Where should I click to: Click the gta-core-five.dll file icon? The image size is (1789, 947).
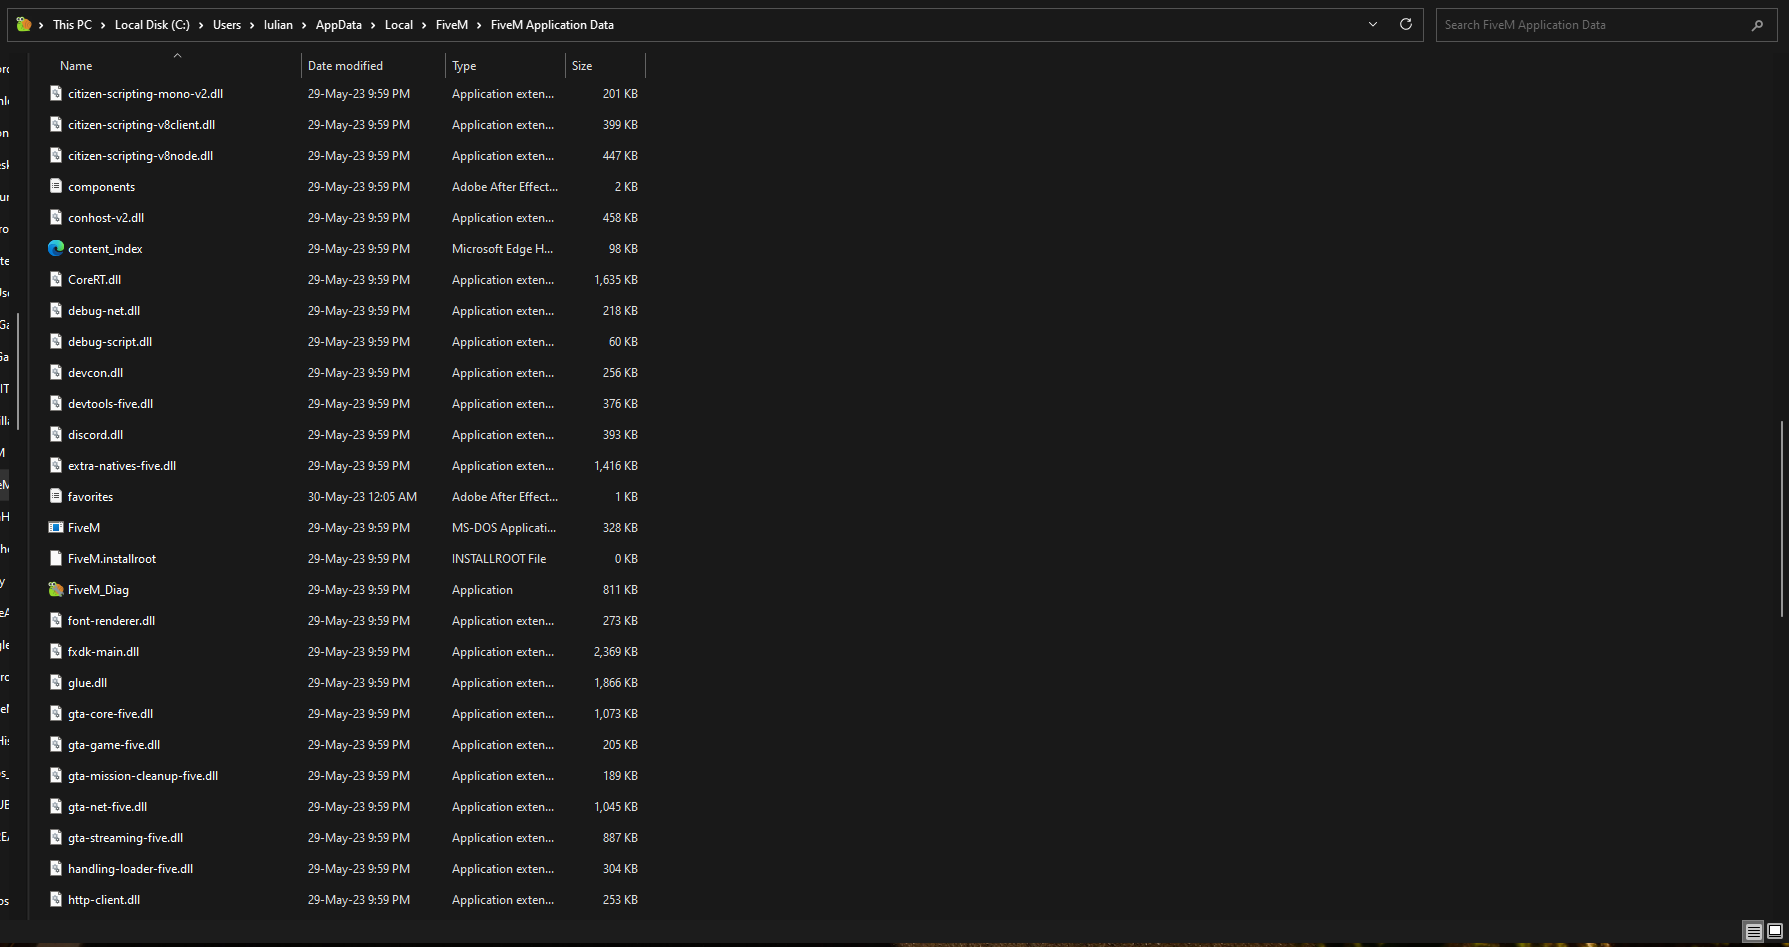(x=56, y=713)
